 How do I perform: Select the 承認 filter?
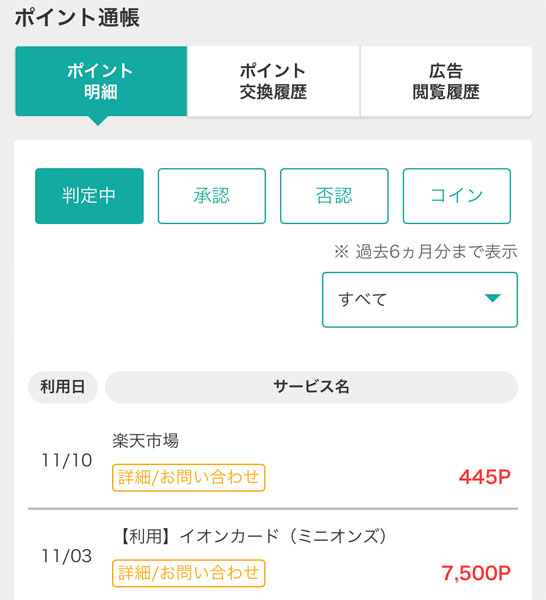(x=212, y=196)
